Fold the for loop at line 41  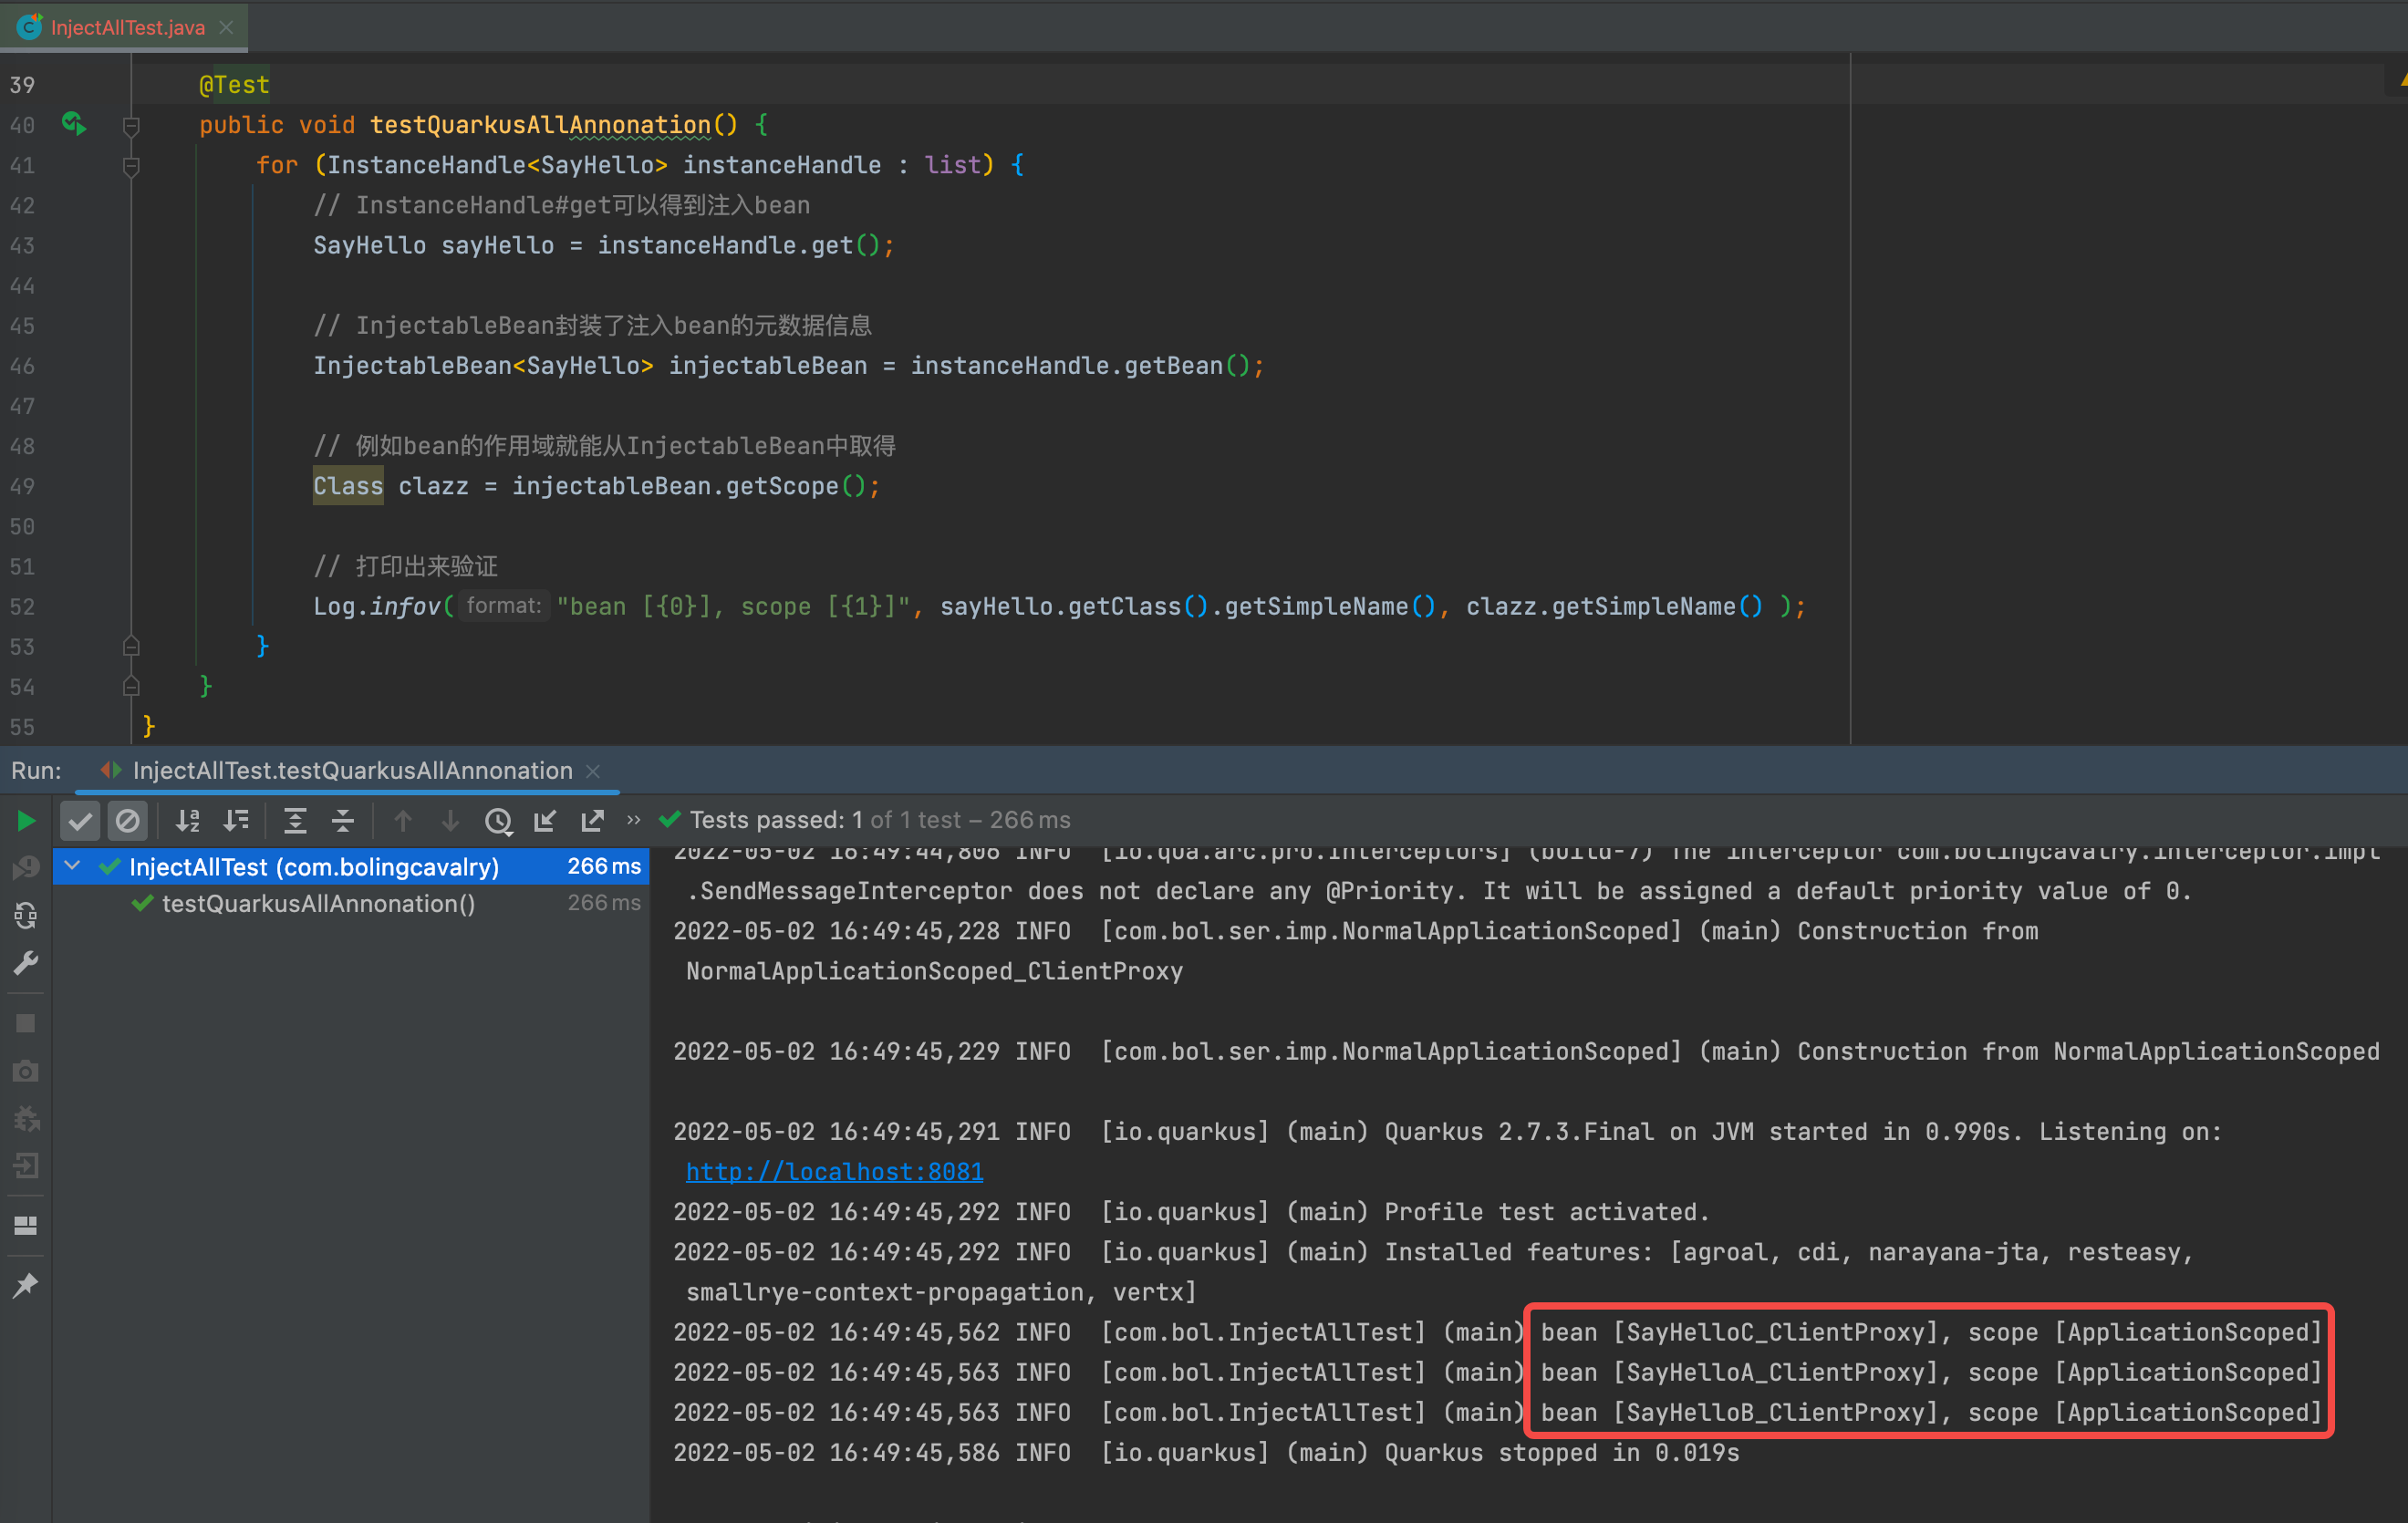click(131, 165)
